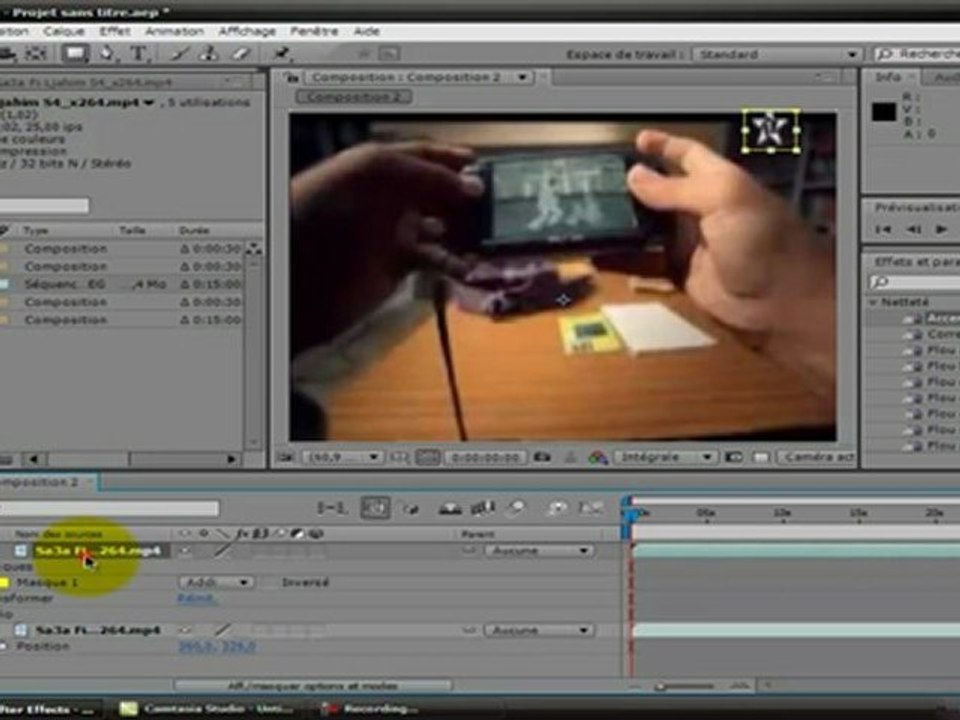Viewport: 960px width, 720px height.
Task: Open the Animation menu
Action: (x=174, y=31)
